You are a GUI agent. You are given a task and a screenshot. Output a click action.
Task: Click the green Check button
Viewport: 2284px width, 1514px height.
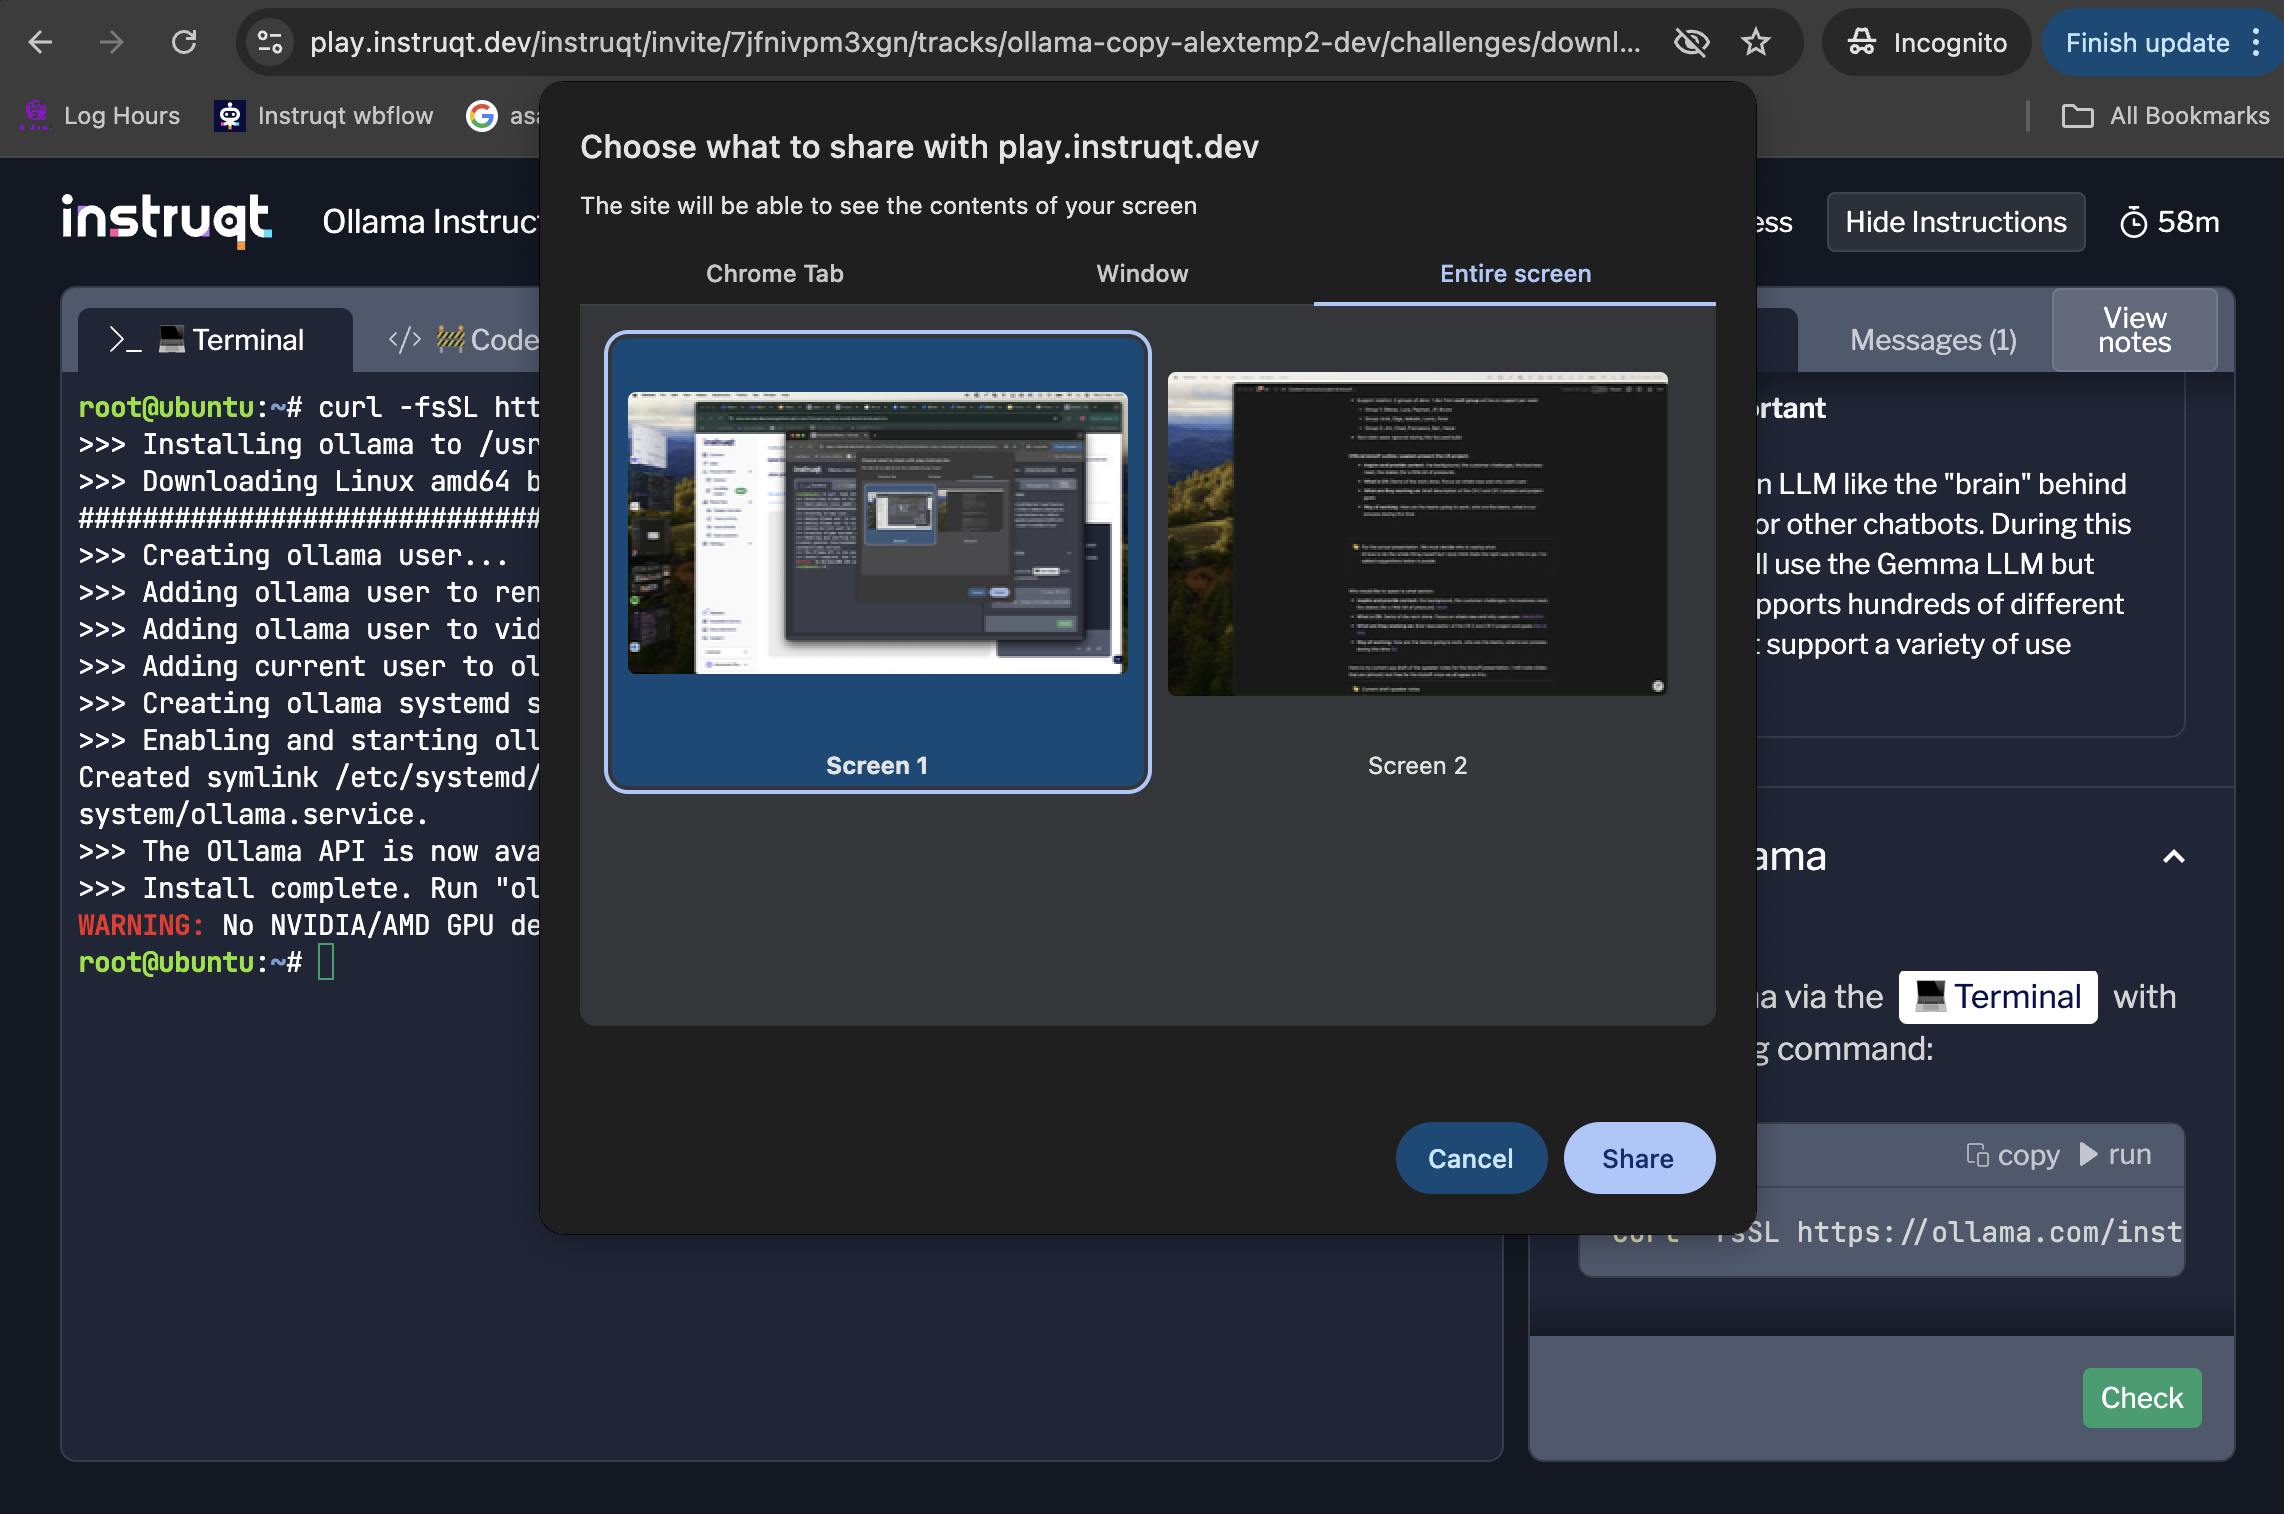tap(2141, 1397)
